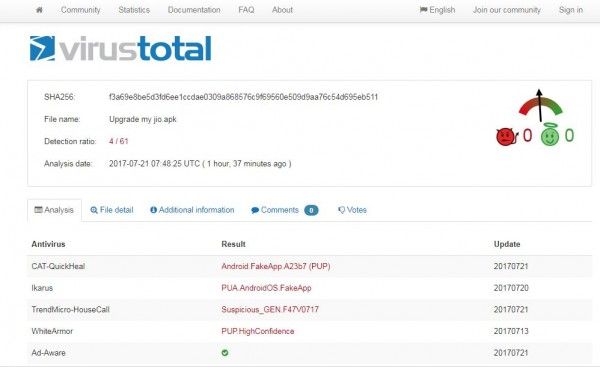Image resolution: width=600 pixels, height=367 pixels.
Task: Click PUA.AndroidOS.FakeApp result
Action: tap(266, 288)
